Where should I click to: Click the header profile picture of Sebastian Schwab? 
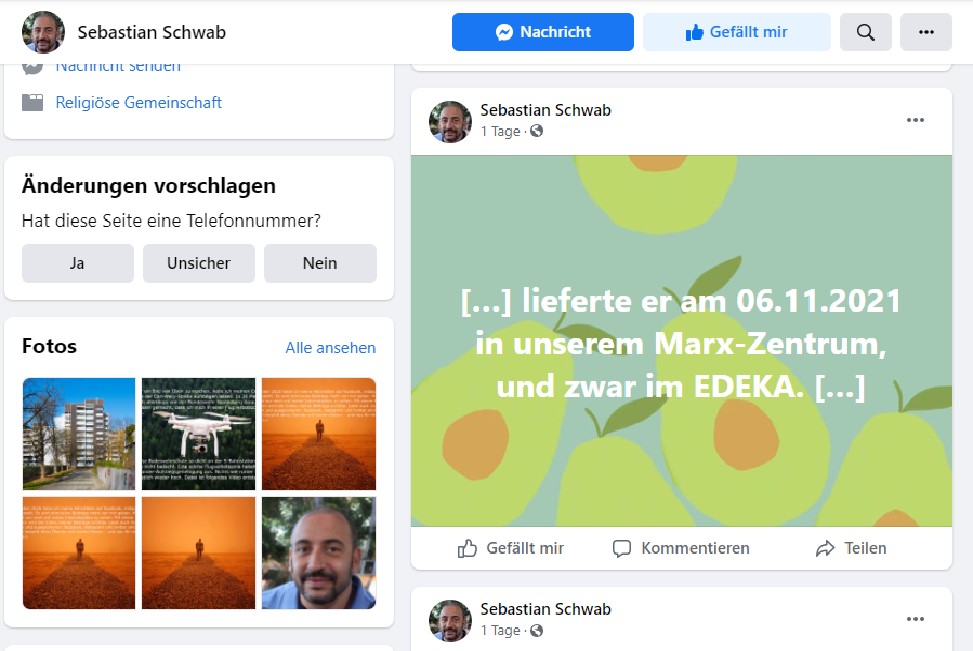click(43, 32)
